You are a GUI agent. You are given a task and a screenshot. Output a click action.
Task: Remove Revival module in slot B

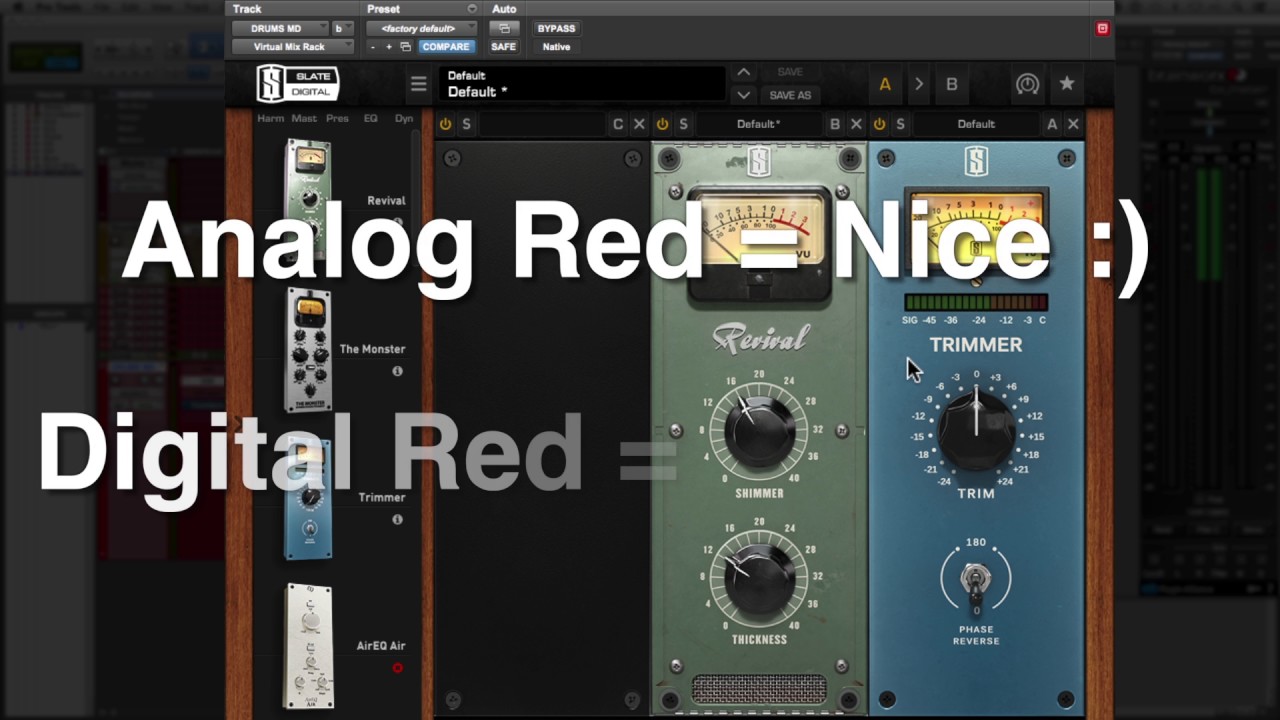(x=856, y=124)
